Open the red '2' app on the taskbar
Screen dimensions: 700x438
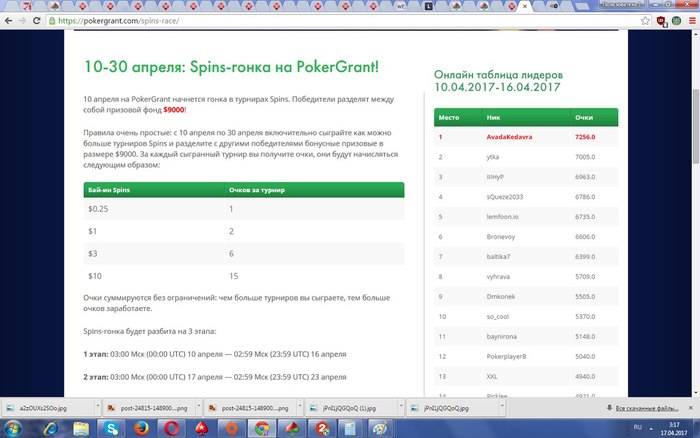(322, 429)
